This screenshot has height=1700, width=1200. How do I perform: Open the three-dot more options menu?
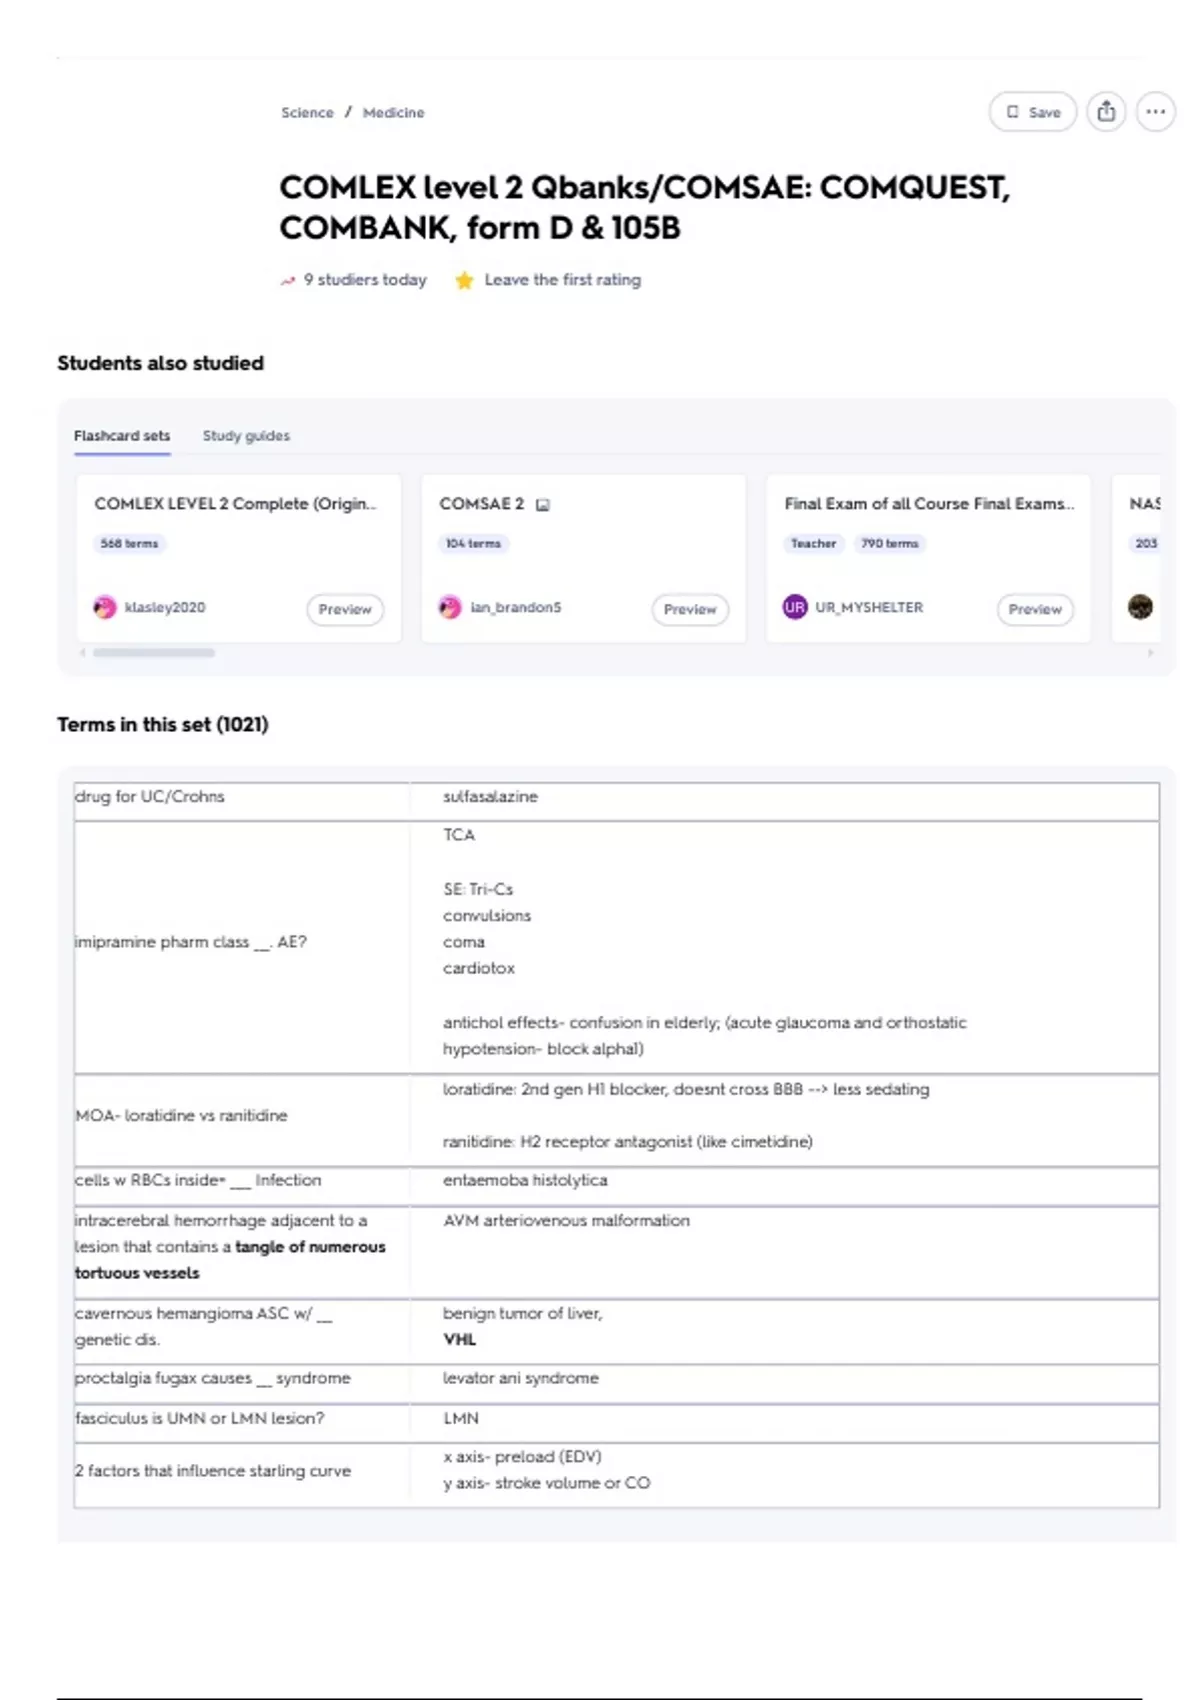(x=1155, y=112)
